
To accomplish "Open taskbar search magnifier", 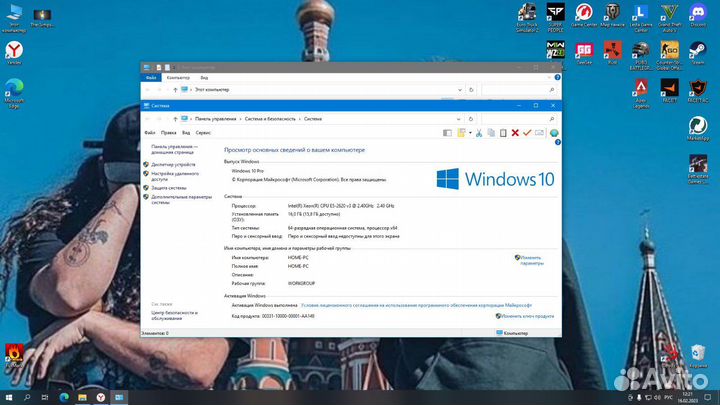I will tap(27, 397).
